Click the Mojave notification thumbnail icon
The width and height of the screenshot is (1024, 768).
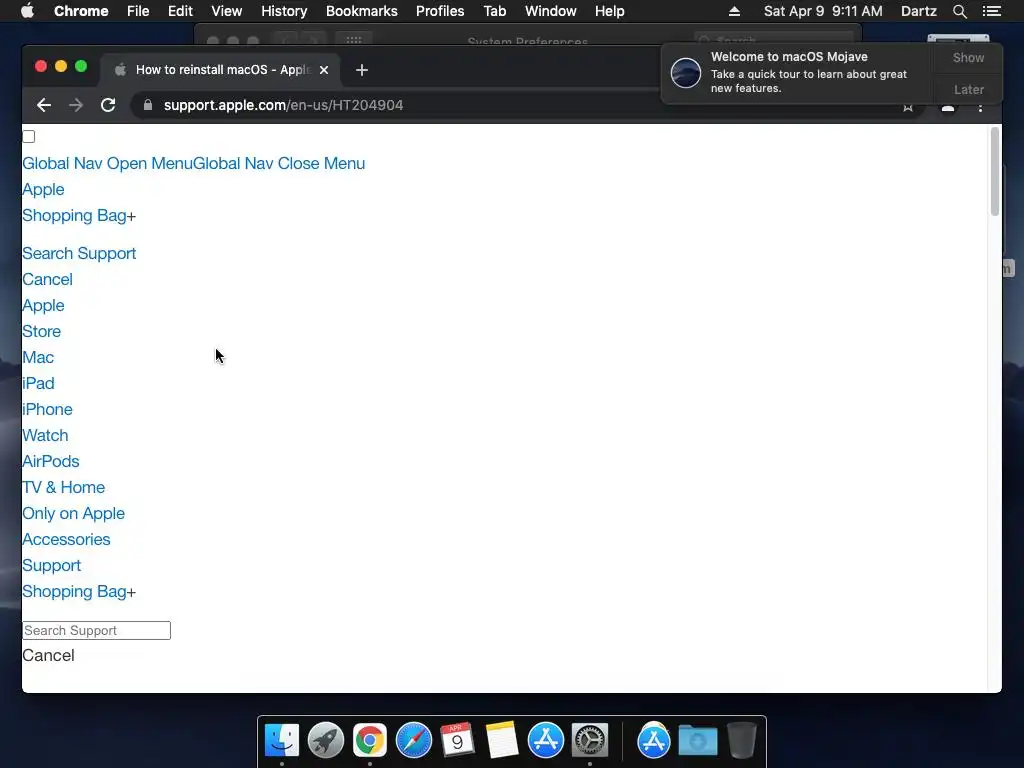pos(686,72)
